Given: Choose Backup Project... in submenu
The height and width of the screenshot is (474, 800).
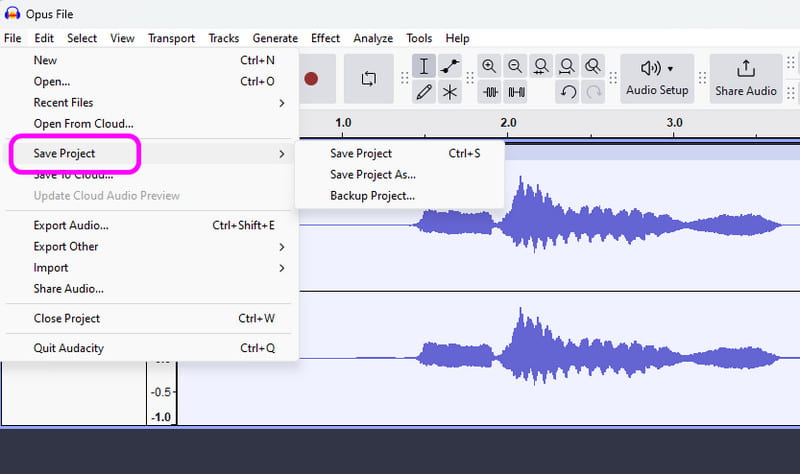Looking at the screenshot, I should (400, 196).
